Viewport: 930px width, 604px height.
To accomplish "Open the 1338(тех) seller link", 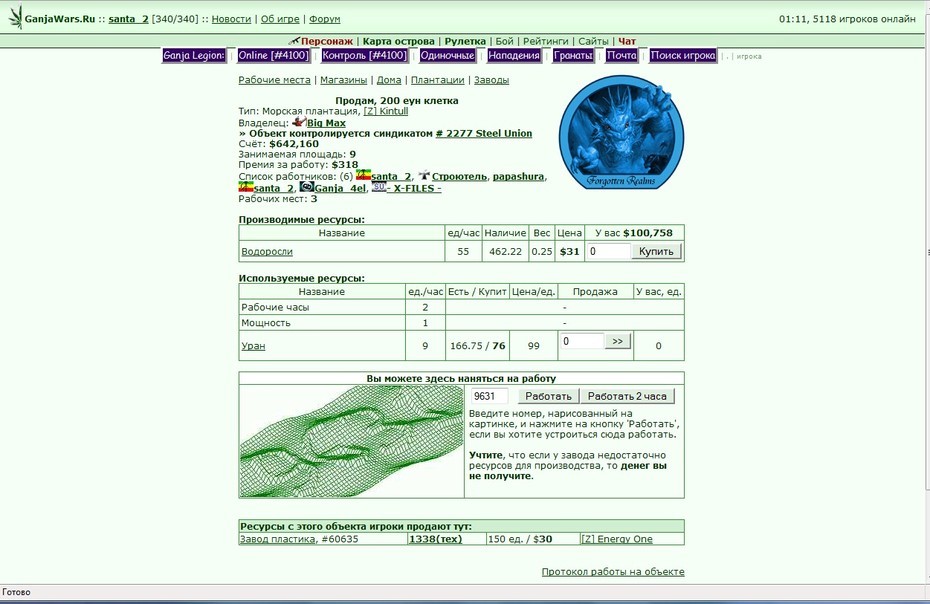I will pyautogui.click(x=435, y=539).
